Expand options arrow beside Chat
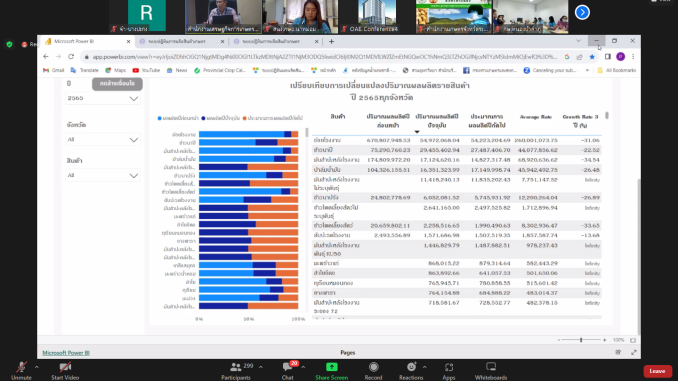 point(303,367)
